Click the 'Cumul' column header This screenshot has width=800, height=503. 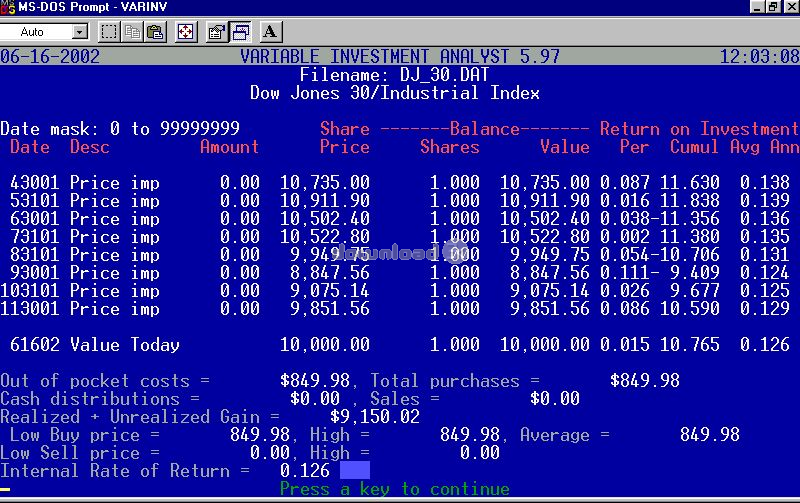coord(694,147)
